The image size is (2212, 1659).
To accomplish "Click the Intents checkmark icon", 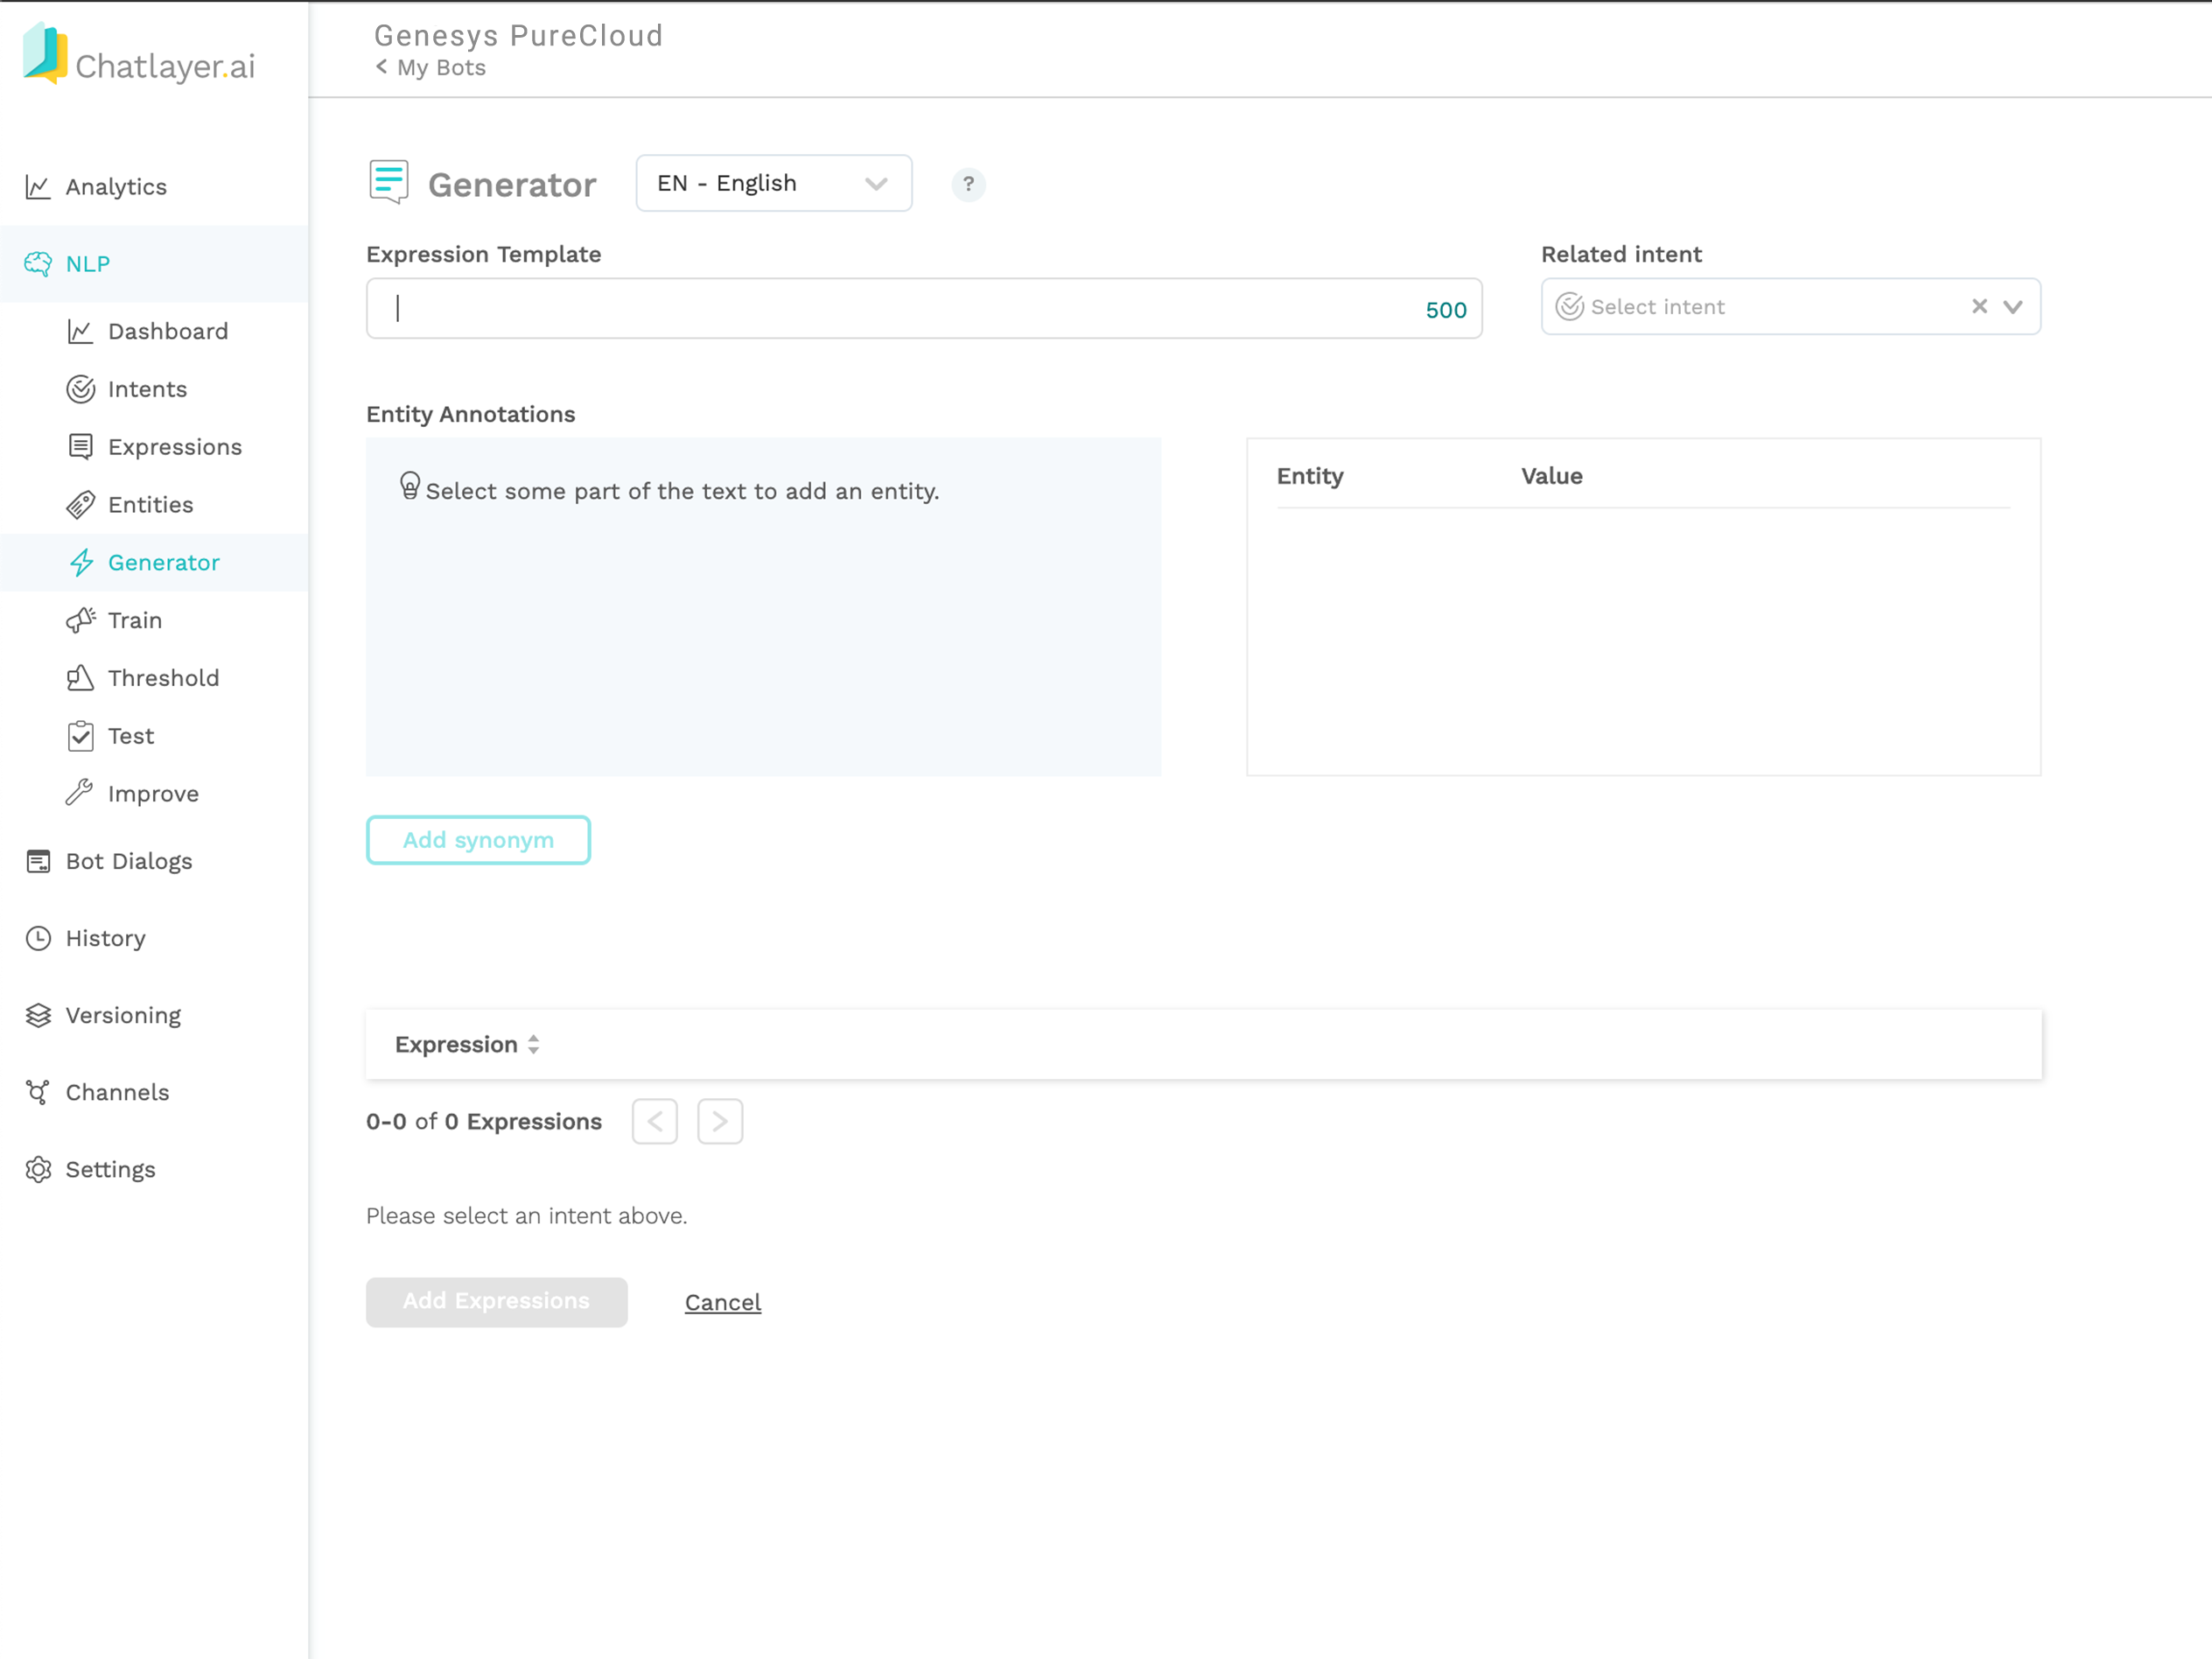I will (80, 389).
